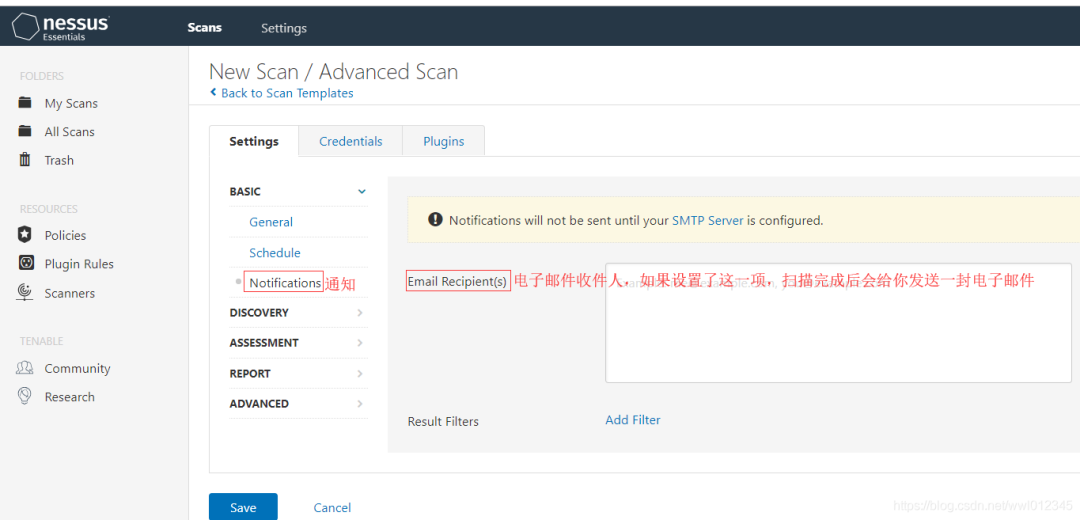Click the Scanners radar icon

coord(25,292)
